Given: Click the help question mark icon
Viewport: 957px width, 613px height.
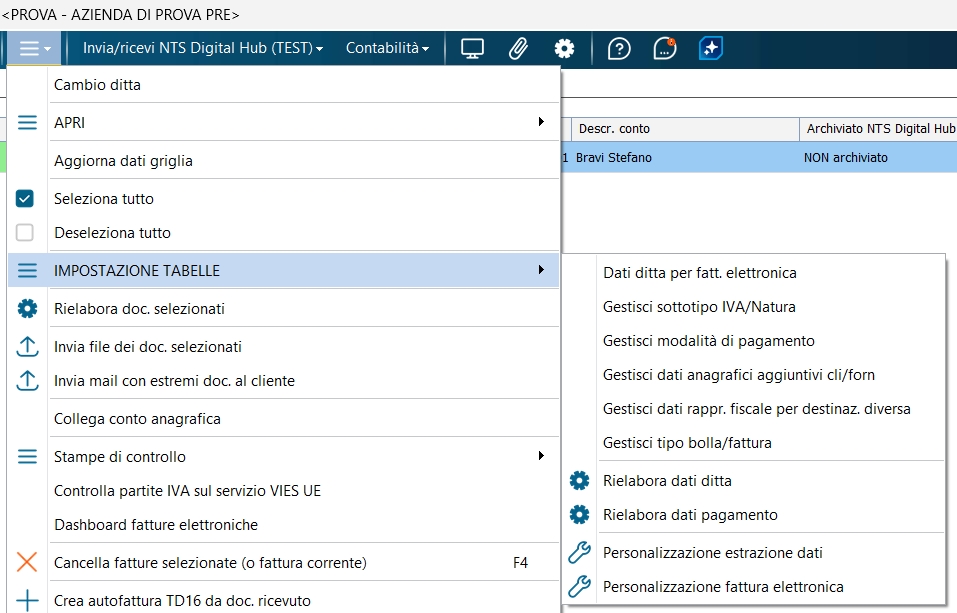Looking at the screenshot, I should coord(619,48).
